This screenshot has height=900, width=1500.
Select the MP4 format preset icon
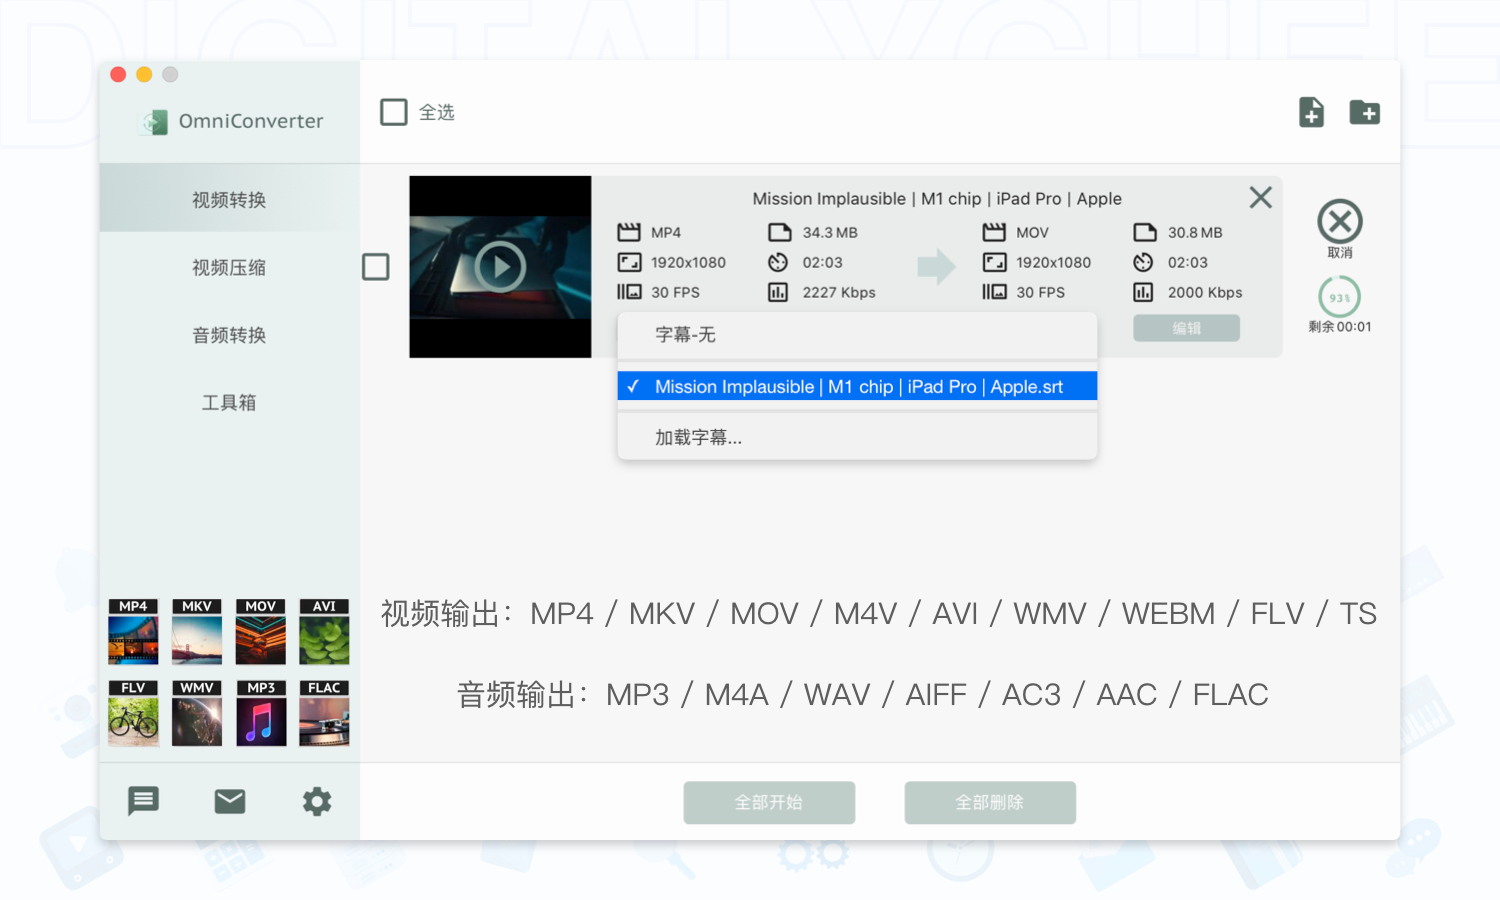pos(133,632)
